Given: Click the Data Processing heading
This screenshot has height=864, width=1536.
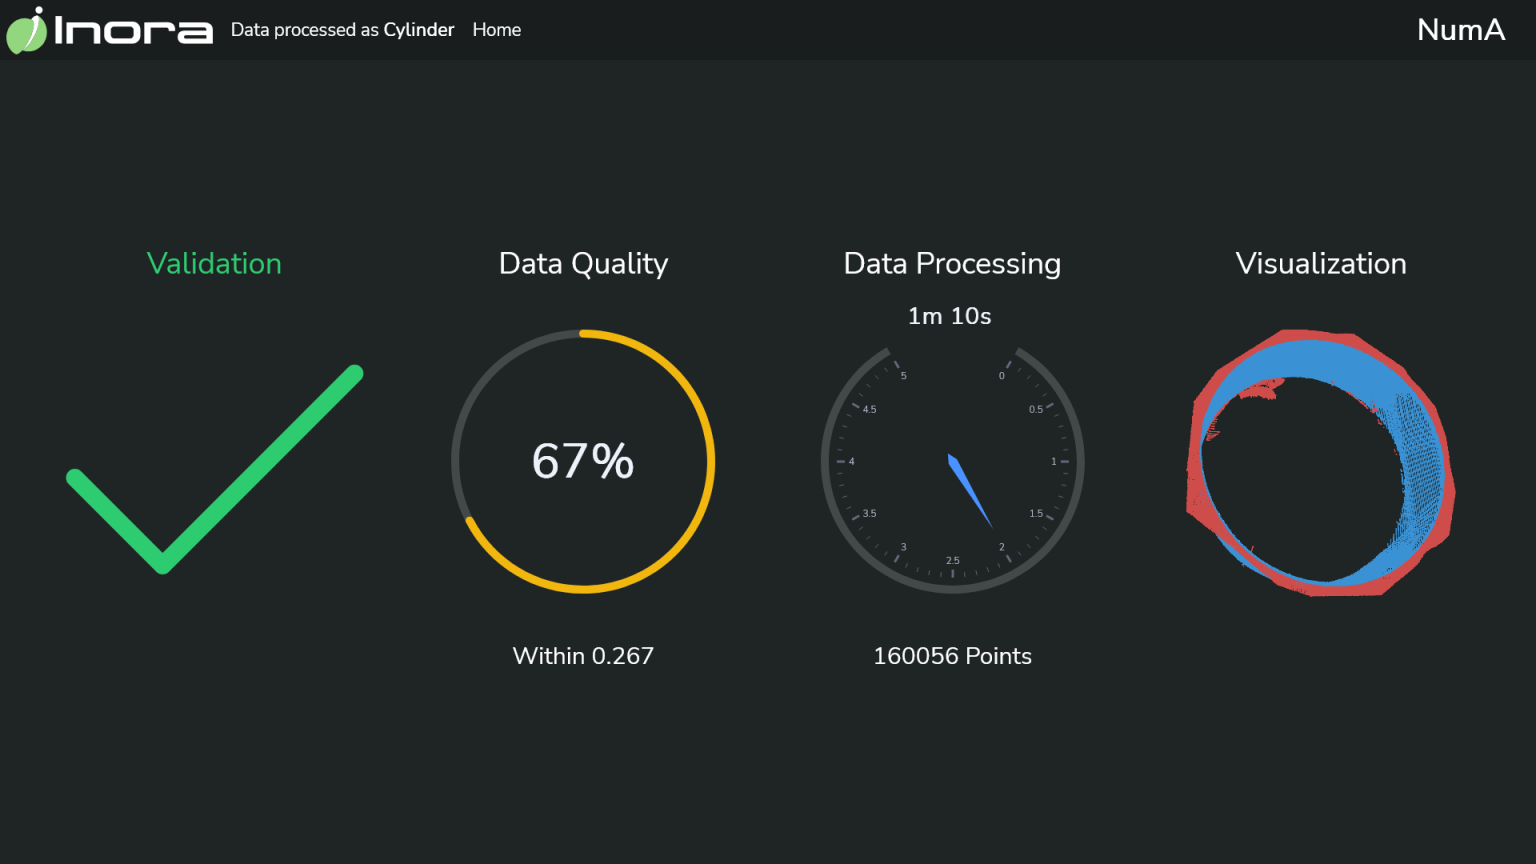Looking at the screenshot, I should [x=952, y=263].
